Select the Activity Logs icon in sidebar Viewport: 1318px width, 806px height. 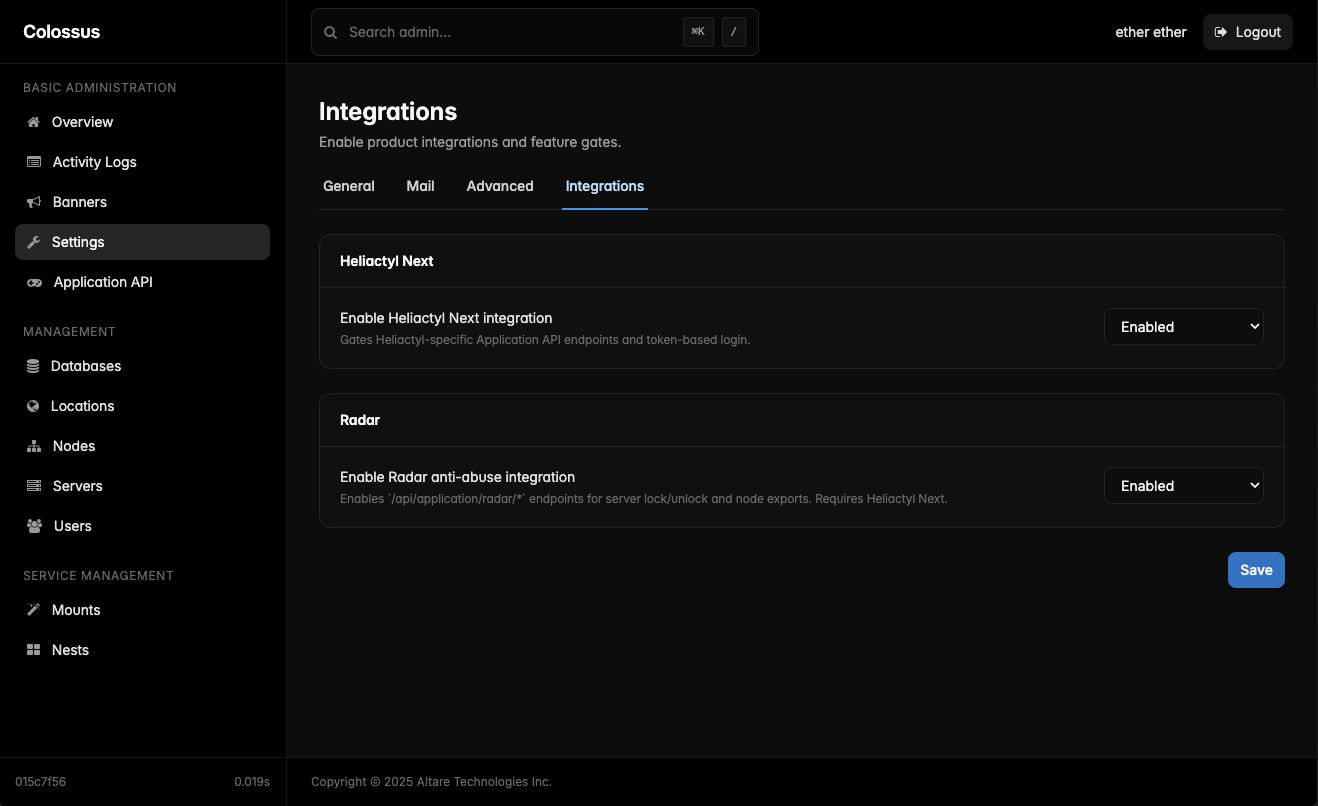pyautogui.click(x=33, y=162)
